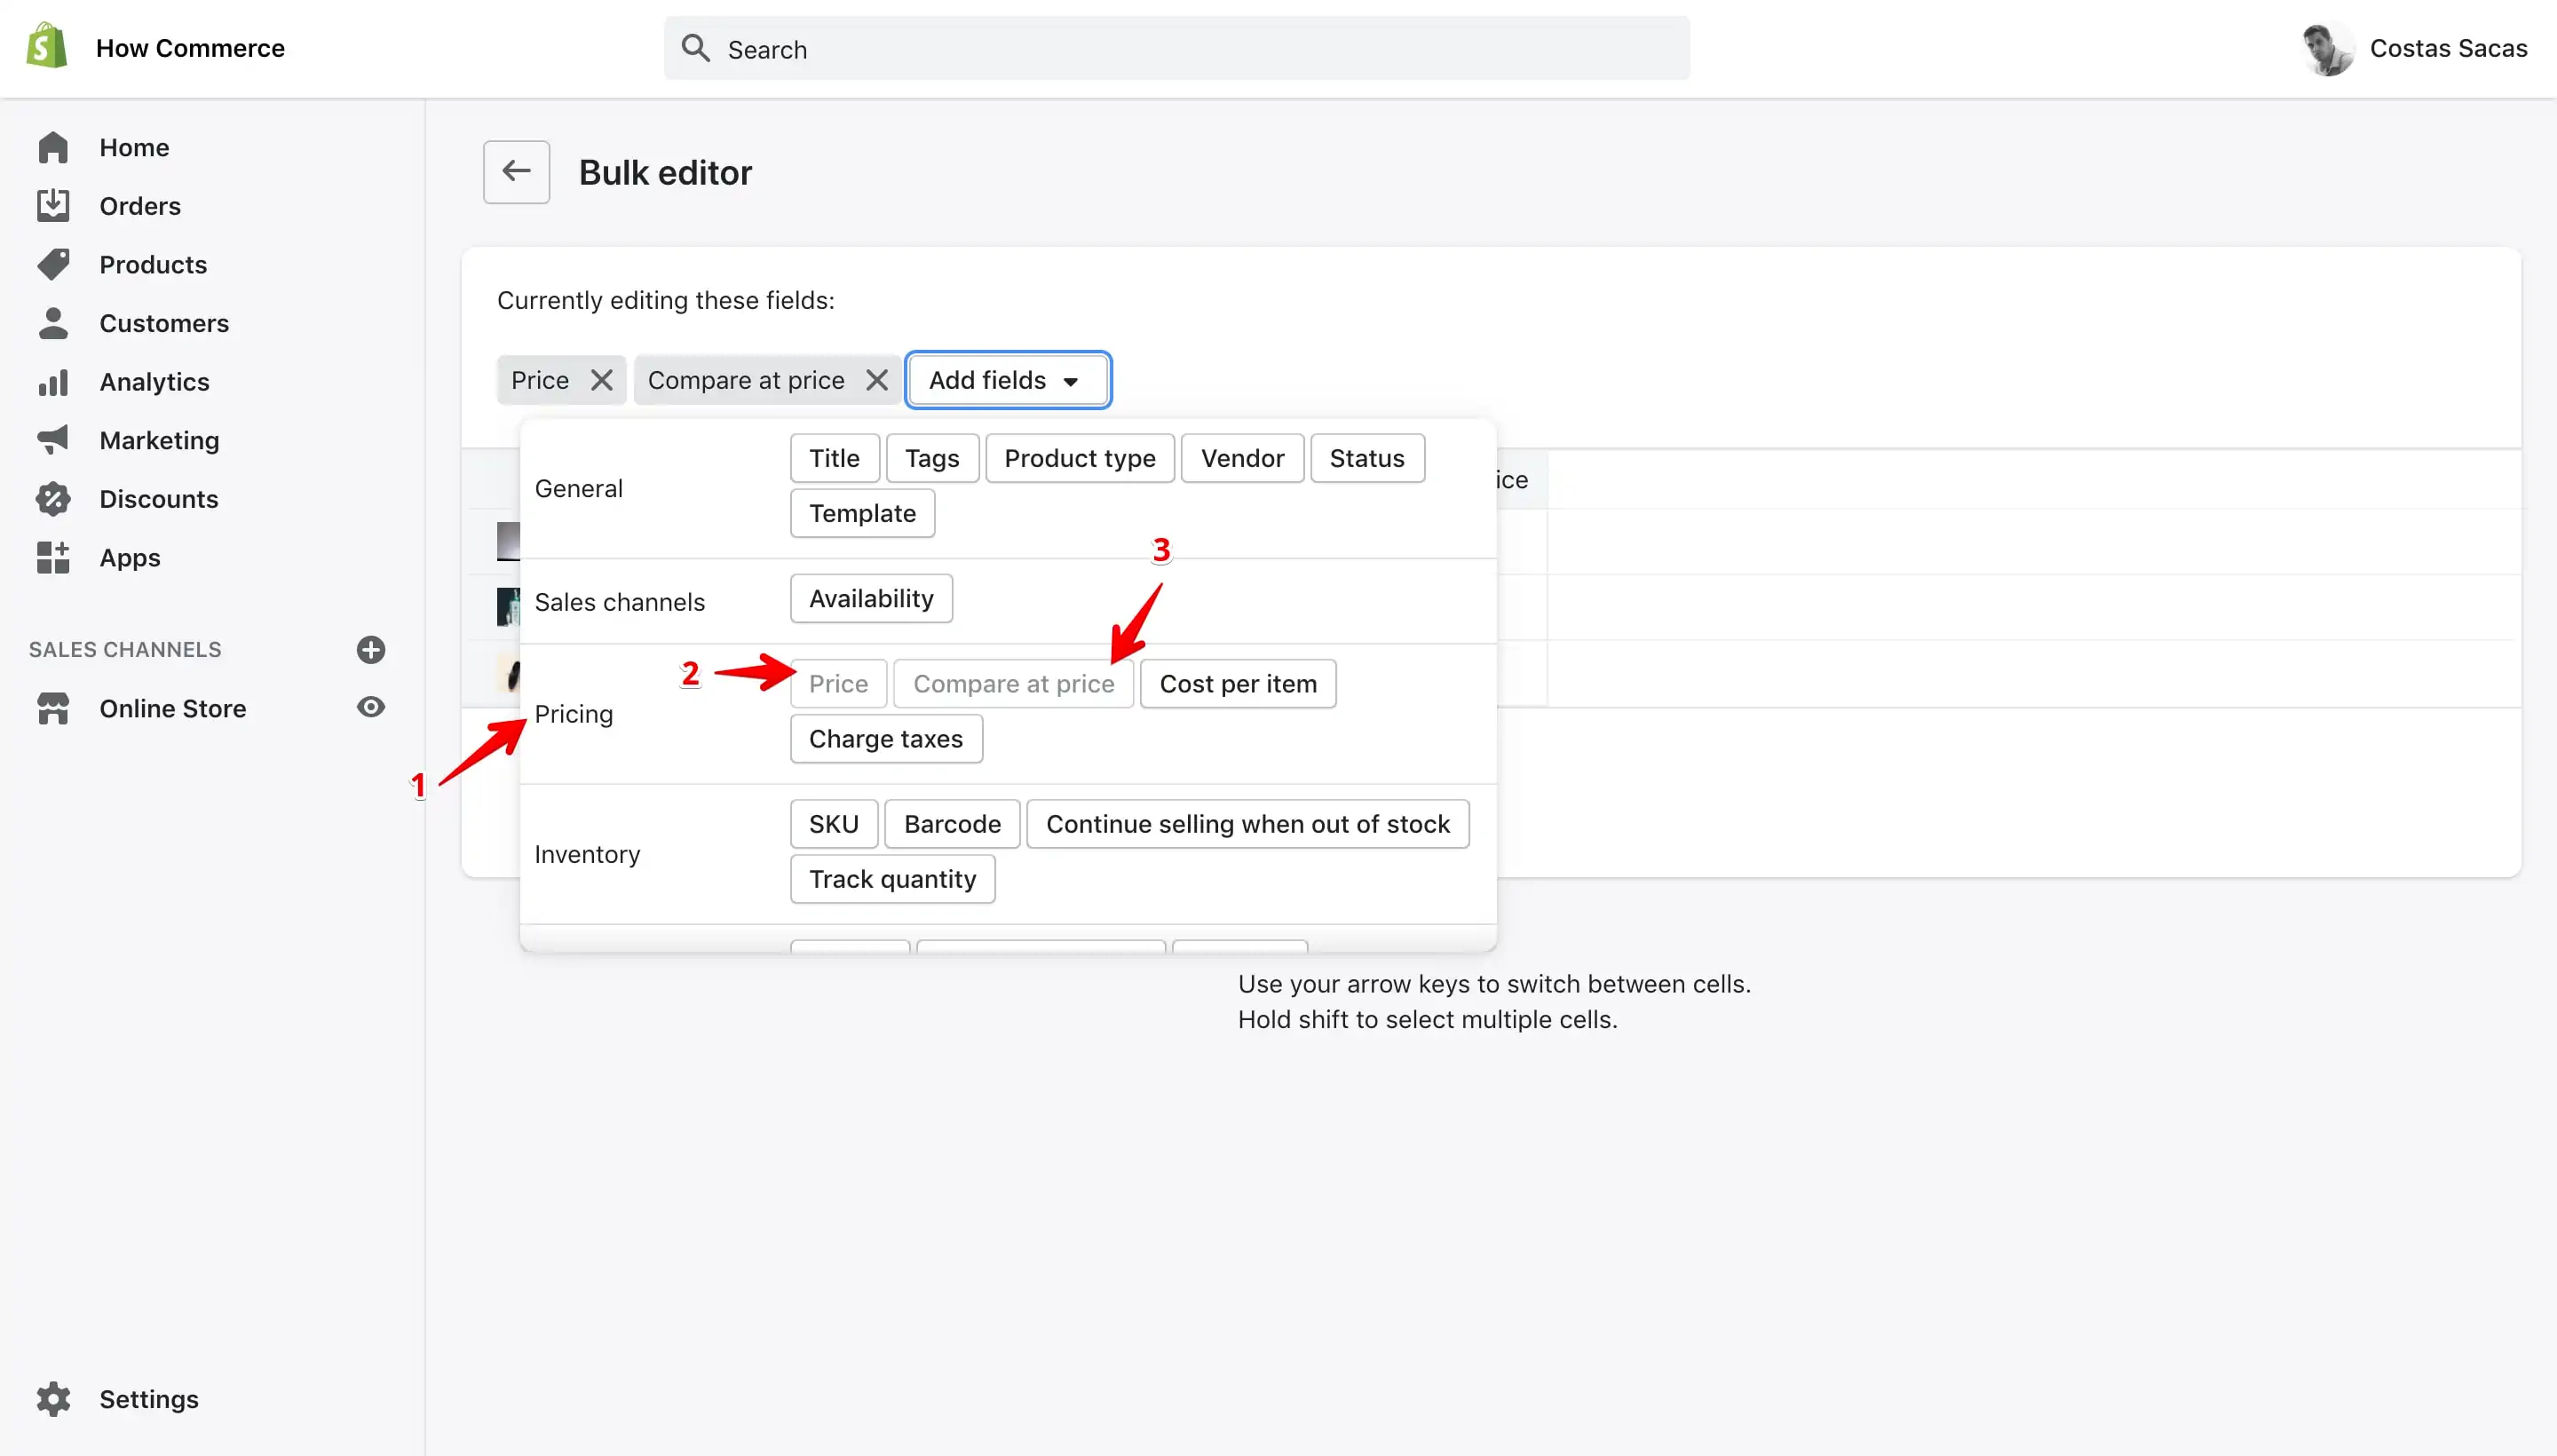Remove the Compare at price chip

pos(877,380)
